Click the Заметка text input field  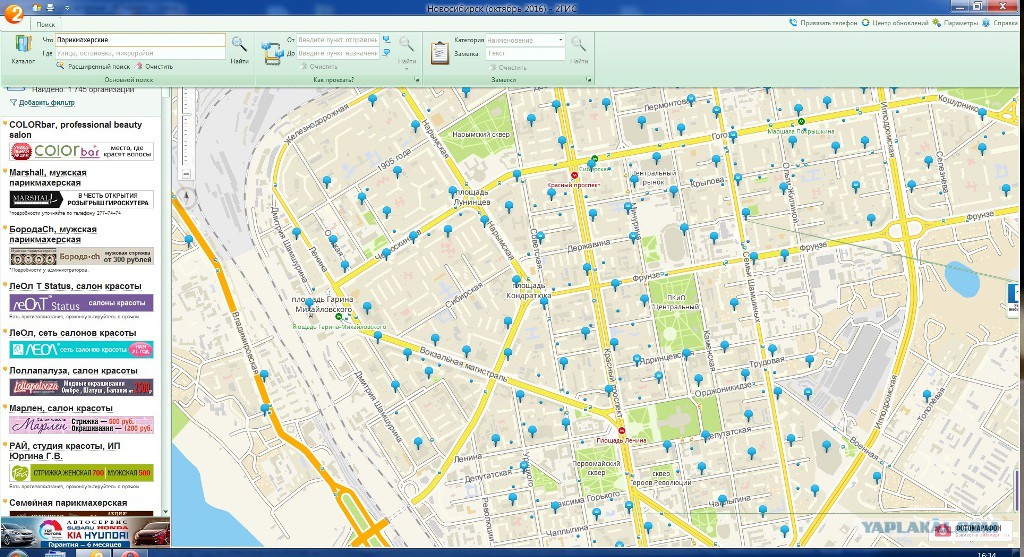pos(525,54)
